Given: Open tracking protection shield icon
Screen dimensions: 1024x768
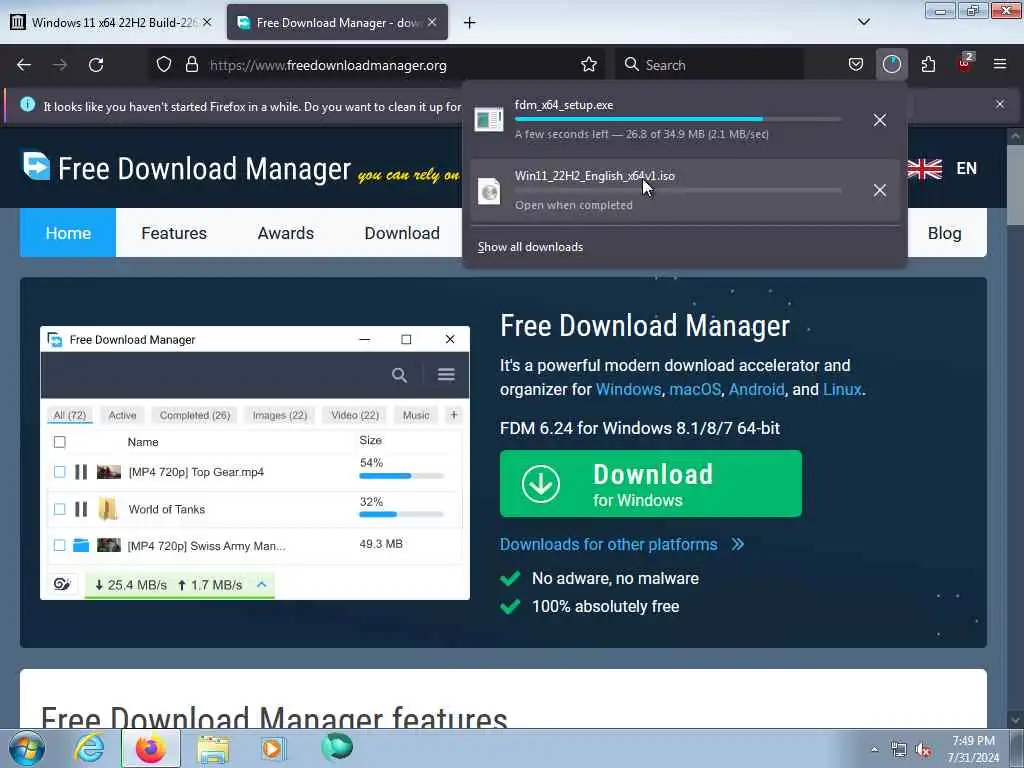Looking at the screenshot, I should tap(164, 65).
